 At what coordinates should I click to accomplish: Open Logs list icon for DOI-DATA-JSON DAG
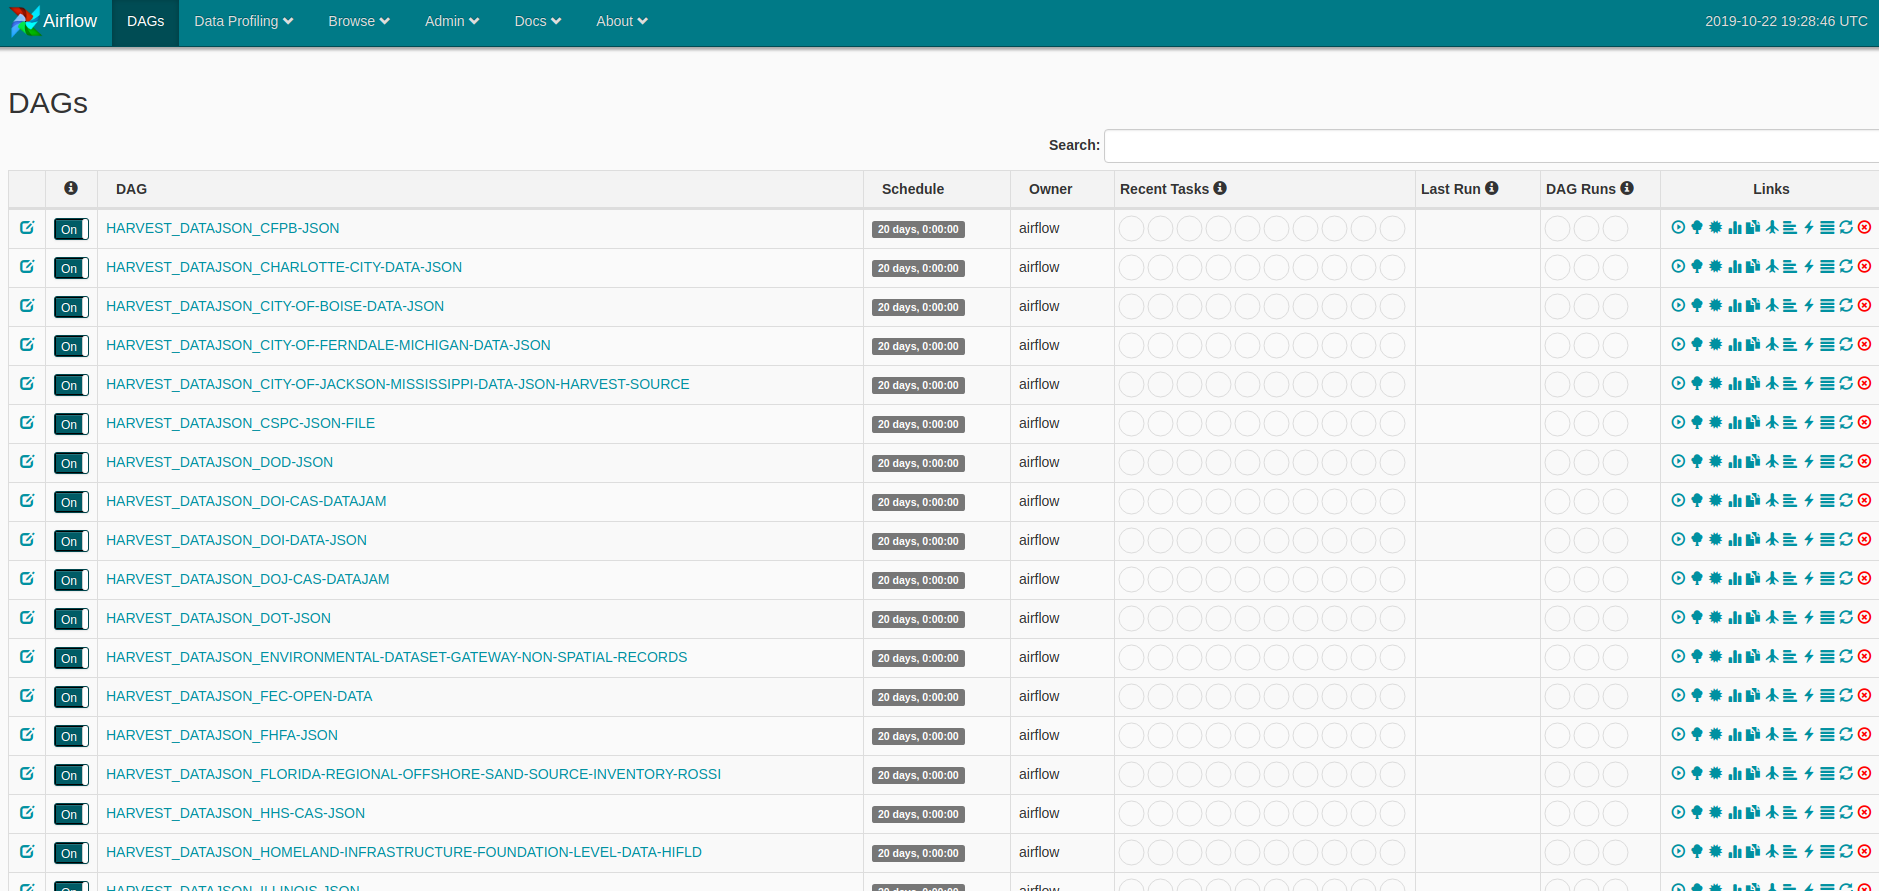click(1827, 540)
